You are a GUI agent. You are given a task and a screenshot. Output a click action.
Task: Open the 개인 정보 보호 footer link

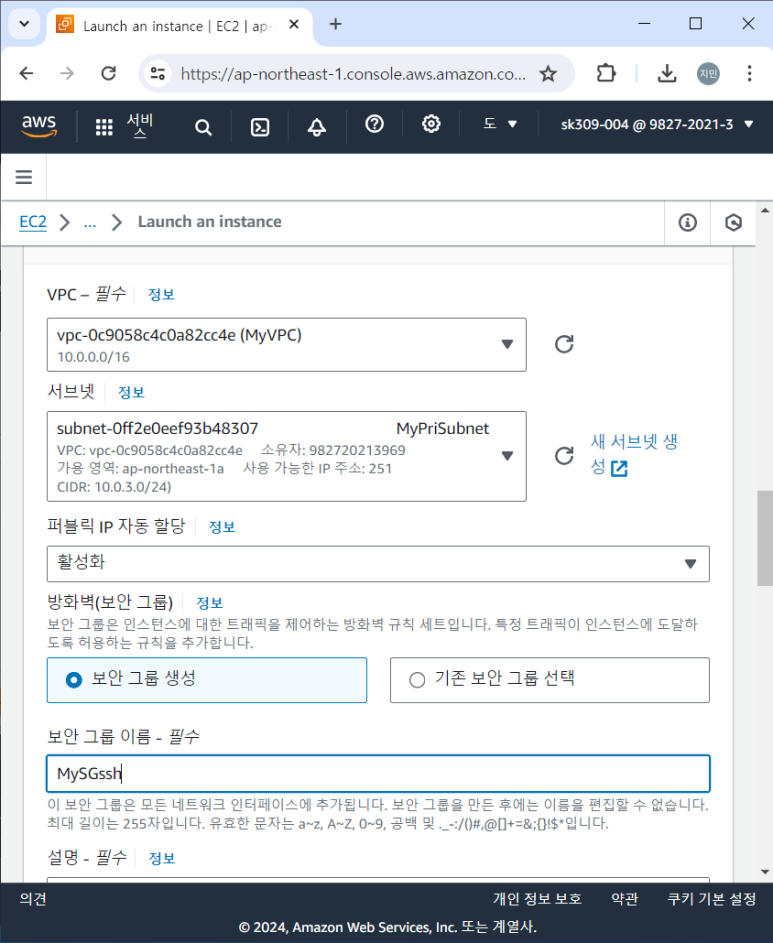click(x=537, y=899)
